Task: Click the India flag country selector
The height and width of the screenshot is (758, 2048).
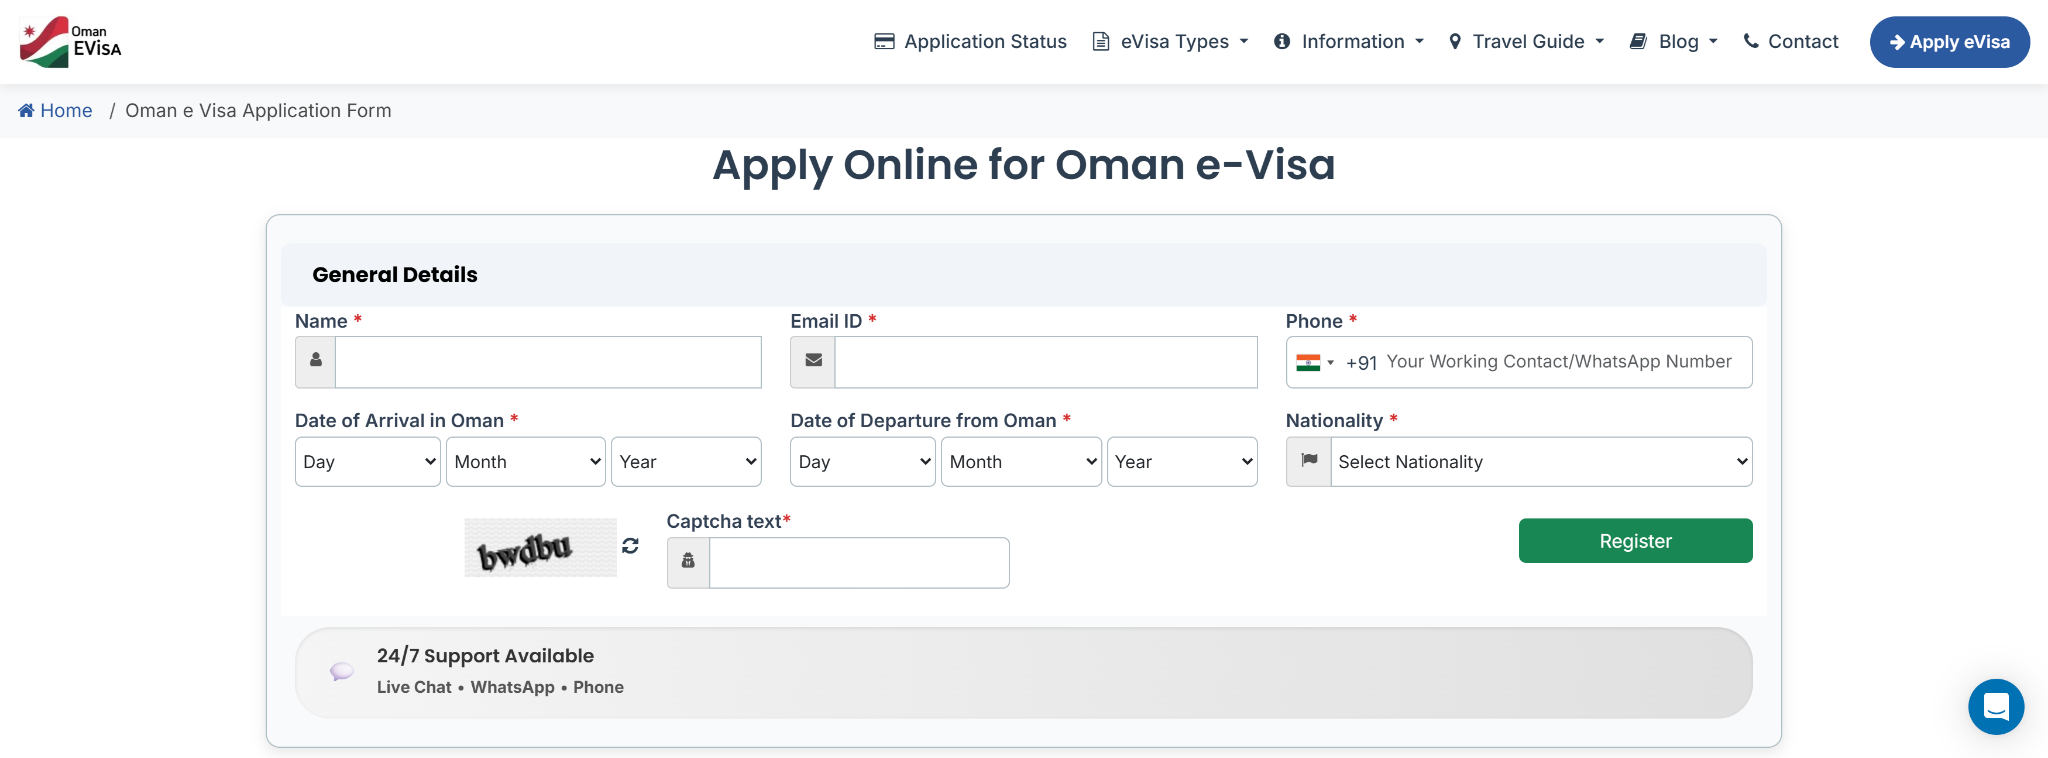Action: pyautogui.click(x=1314, y=363)
